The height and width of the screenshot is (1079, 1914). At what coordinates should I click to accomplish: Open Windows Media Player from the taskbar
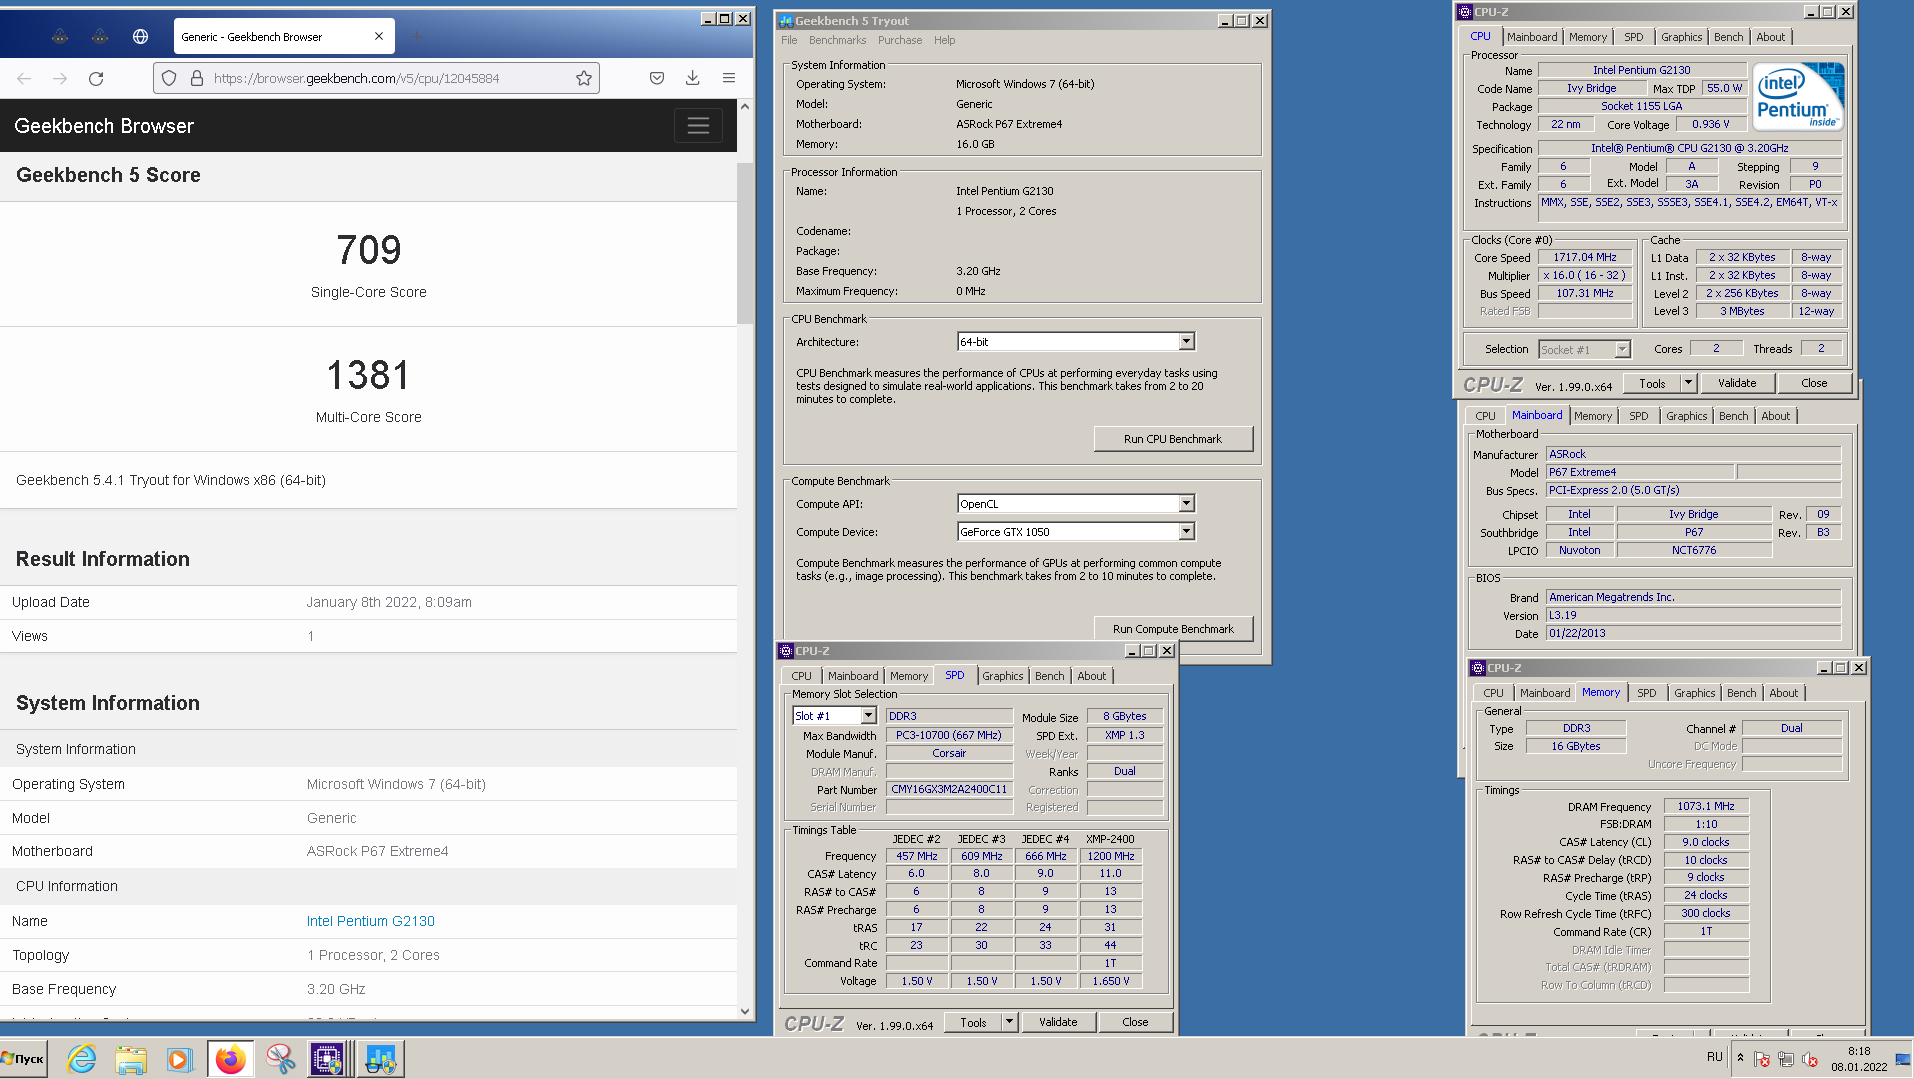point(179,1059)
